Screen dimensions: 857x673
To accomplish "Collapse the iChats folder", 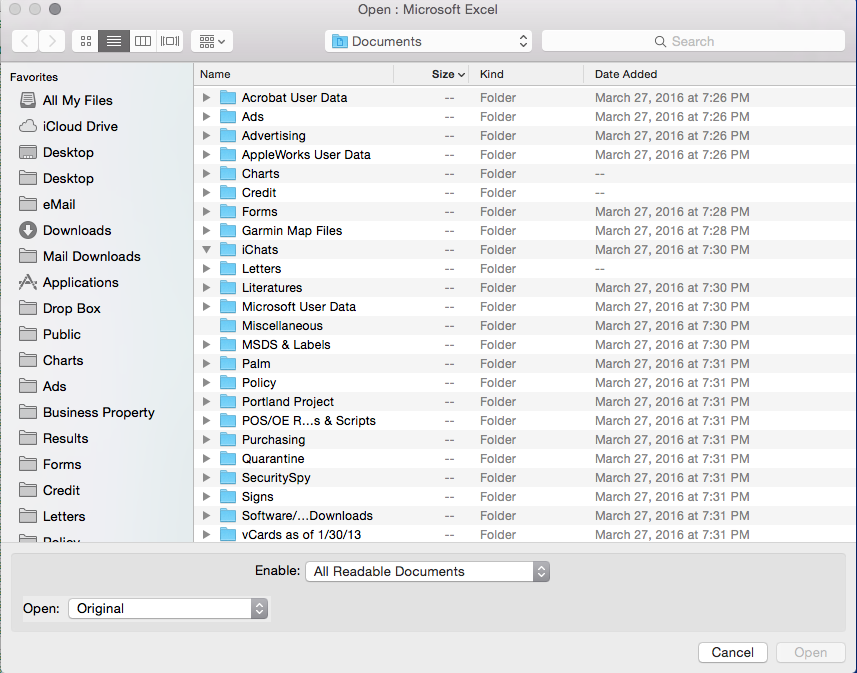I will click(206, 249).
